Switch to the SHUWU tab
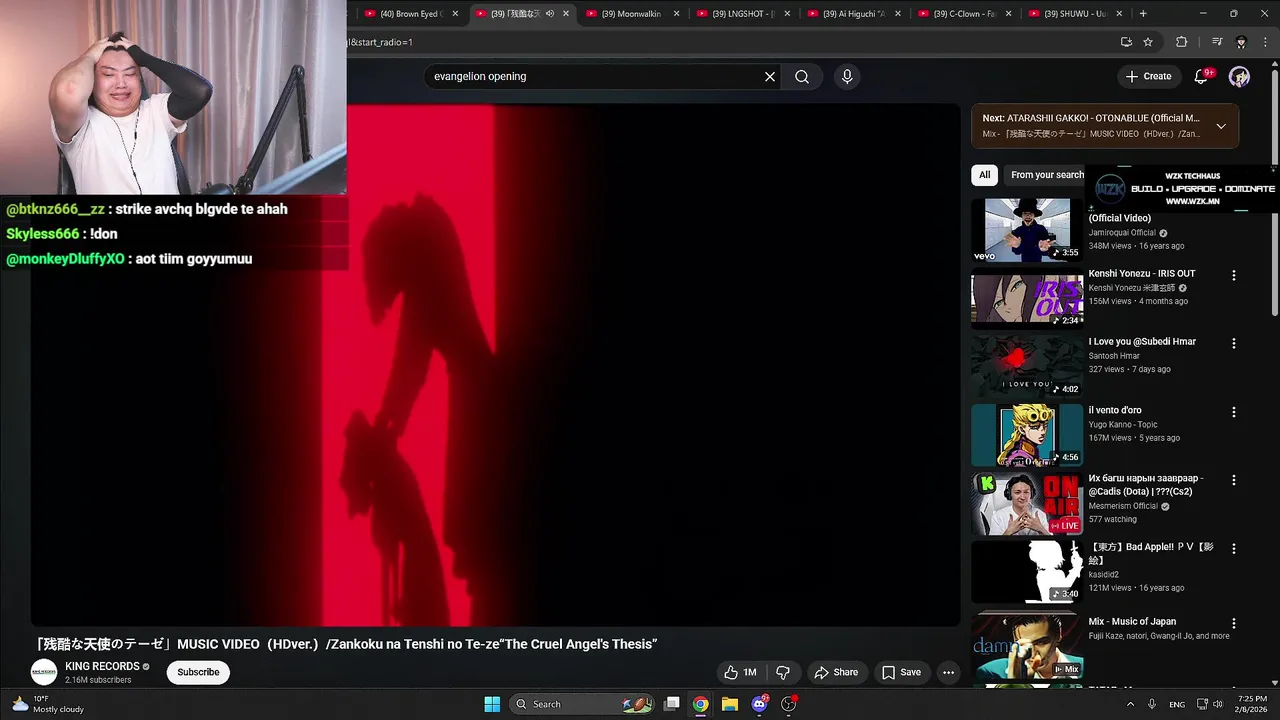 1074,14
